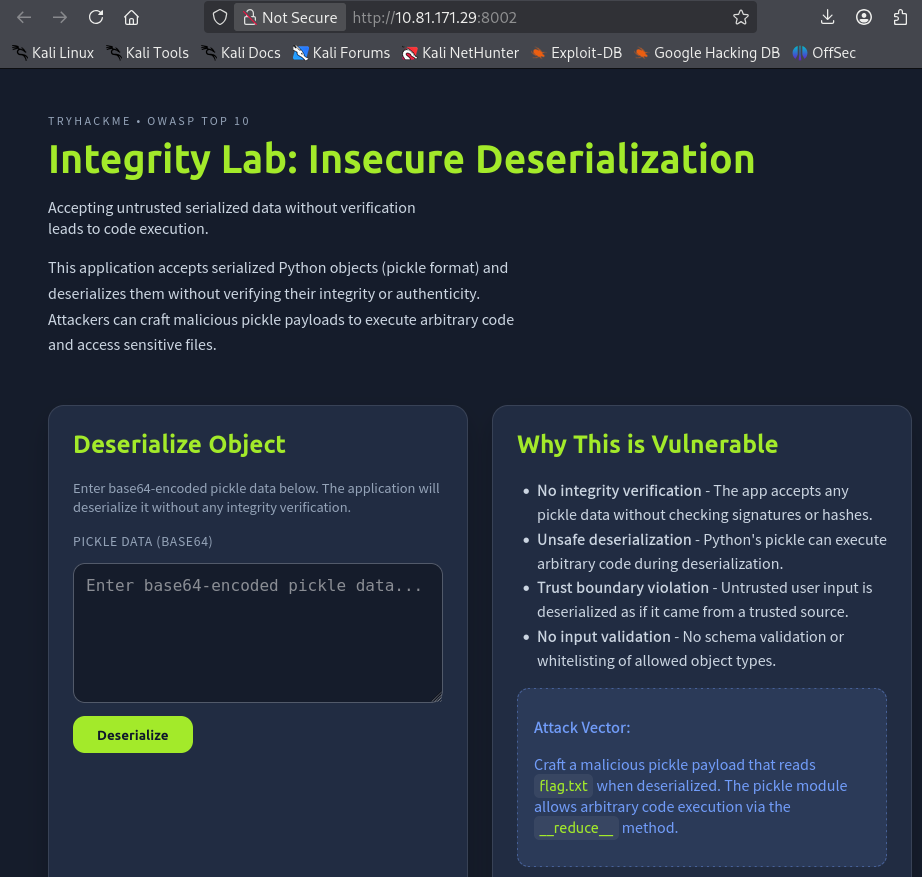Click the 'Integrity Lab: Insecure Deserialization' heading
Screen dimensions: 922x877
pyautogui.click(x=402, y=159)
